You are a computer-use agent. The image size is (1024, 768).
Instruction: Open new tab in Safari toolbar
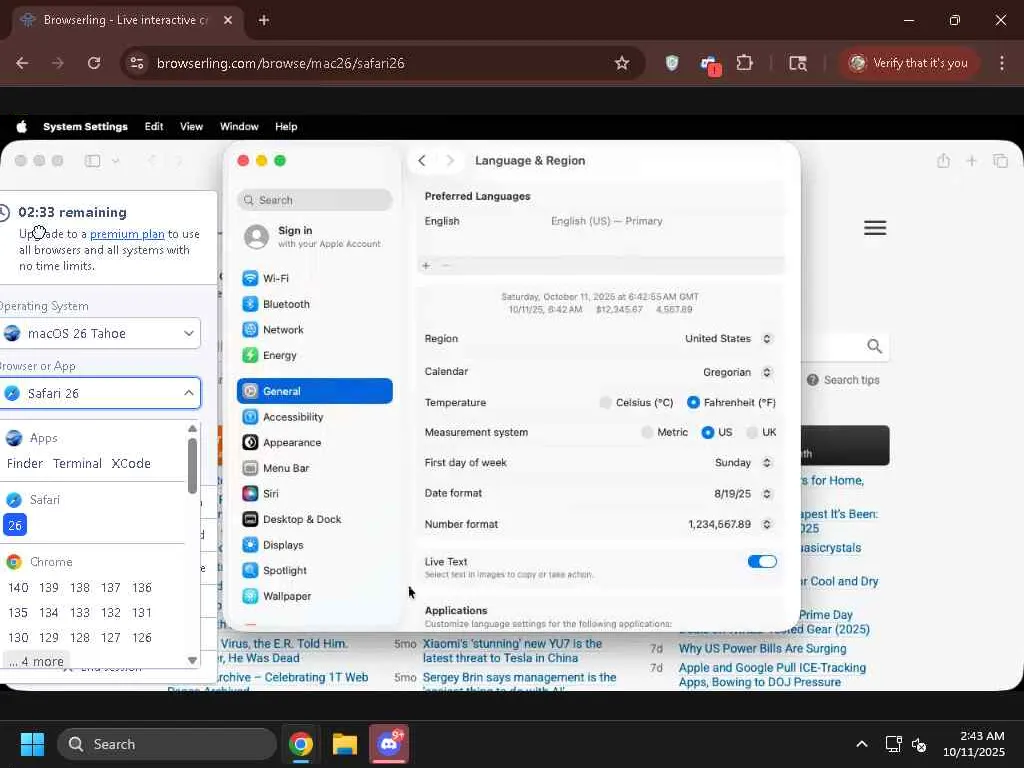(971, 161)
